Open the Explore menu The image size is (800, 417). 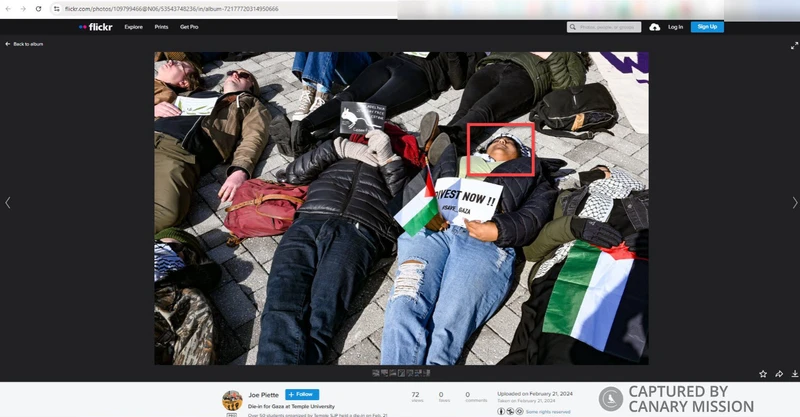click(x=134, y=27)
